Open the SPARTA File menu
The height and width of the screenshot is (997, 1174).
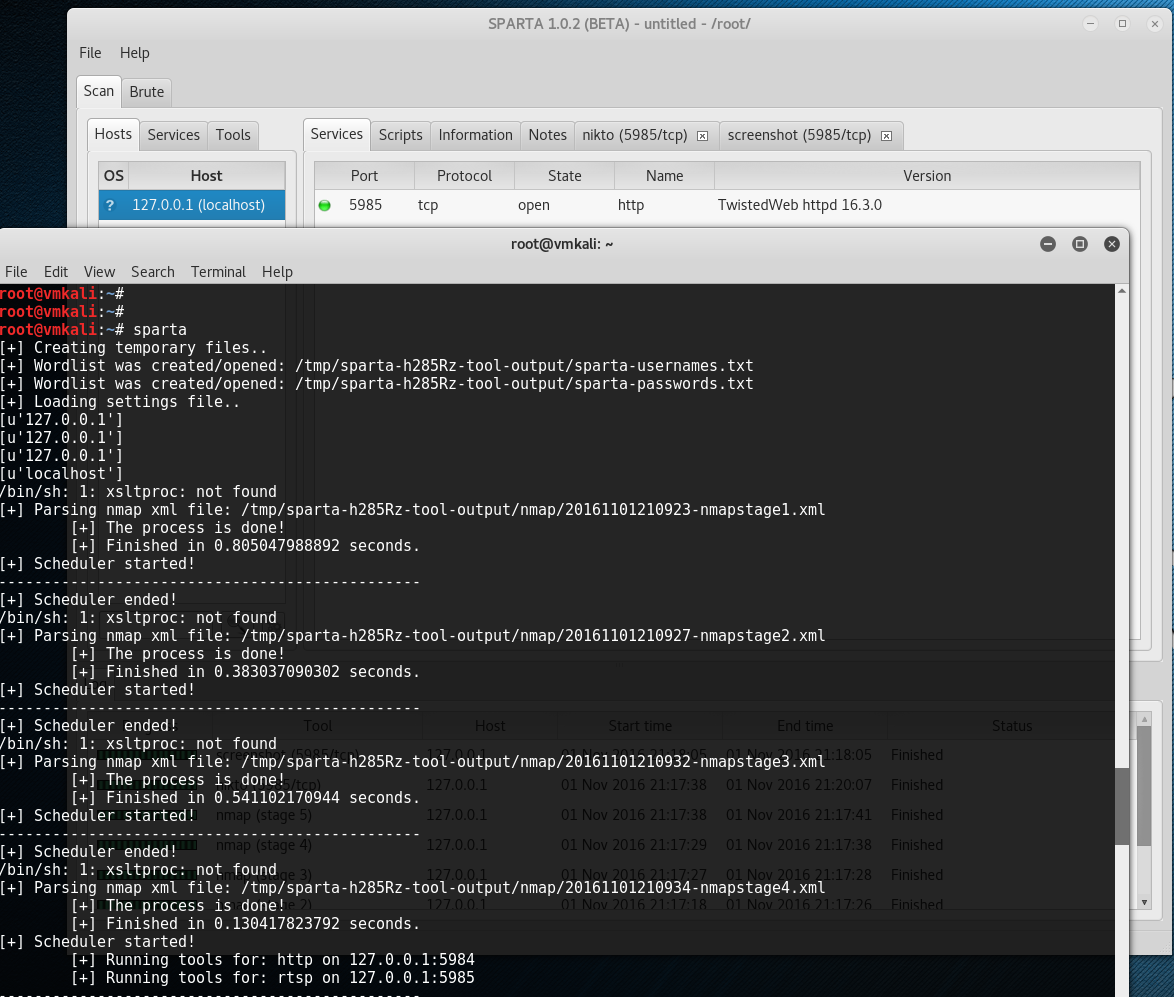[90, 53]
